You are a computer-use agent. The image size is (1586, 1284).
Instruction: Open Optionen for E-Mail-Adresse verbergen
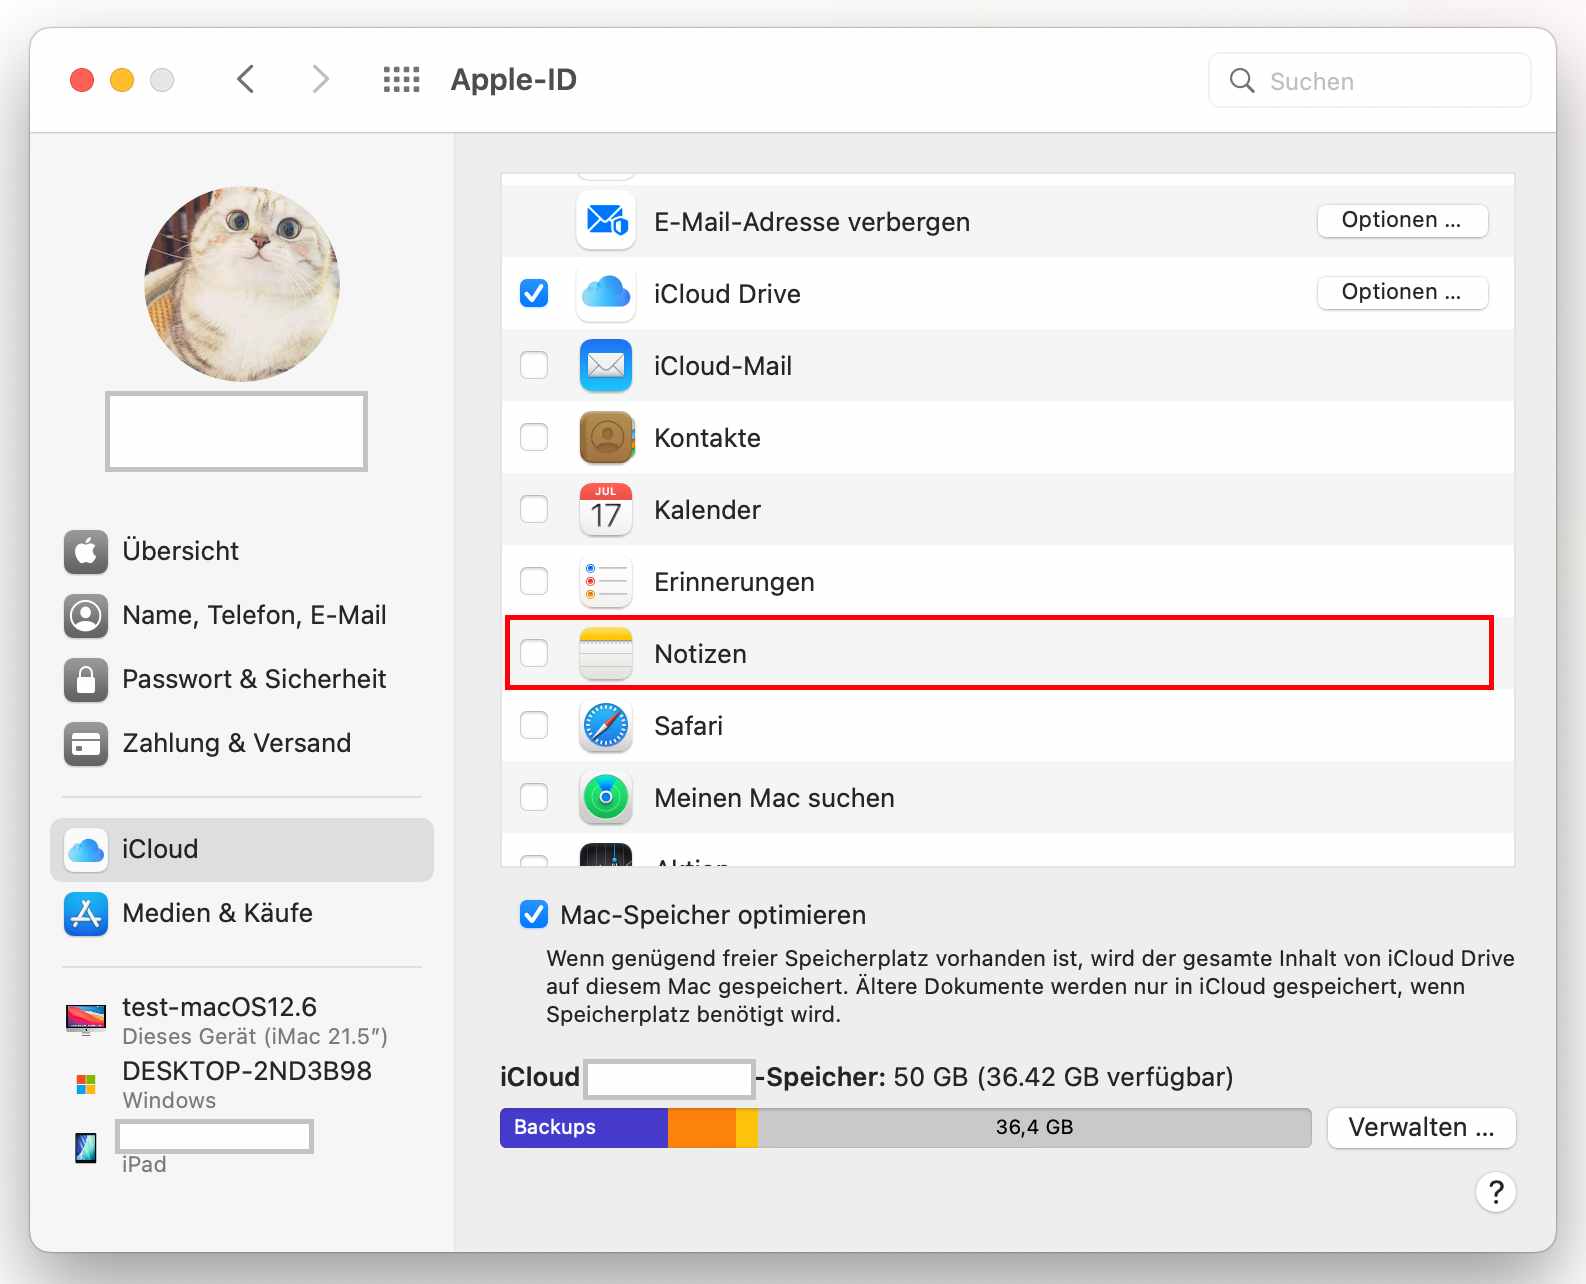(1402, 220)
